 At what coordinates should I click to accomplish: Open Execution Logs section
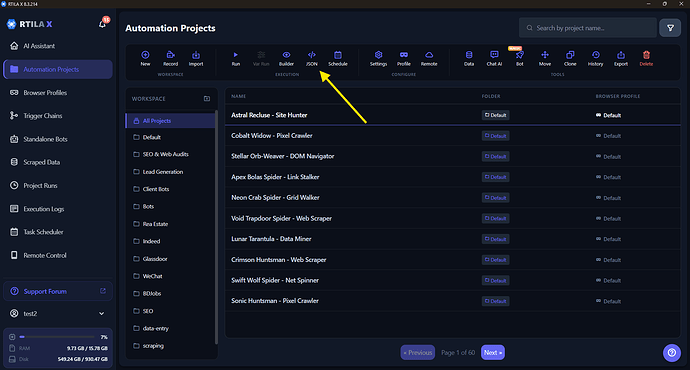pos(58,209)
